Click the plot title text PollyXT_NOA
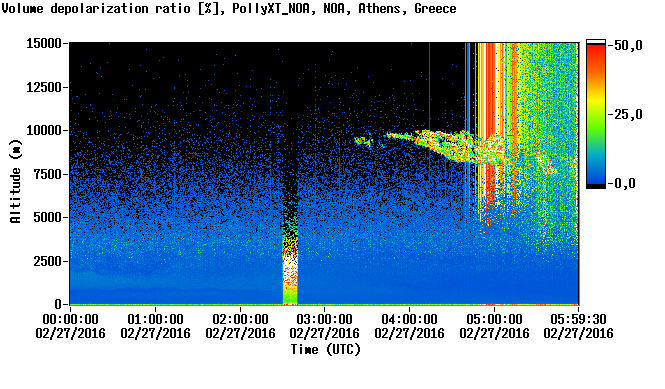 pyautogui.click(x=271, y=8)
